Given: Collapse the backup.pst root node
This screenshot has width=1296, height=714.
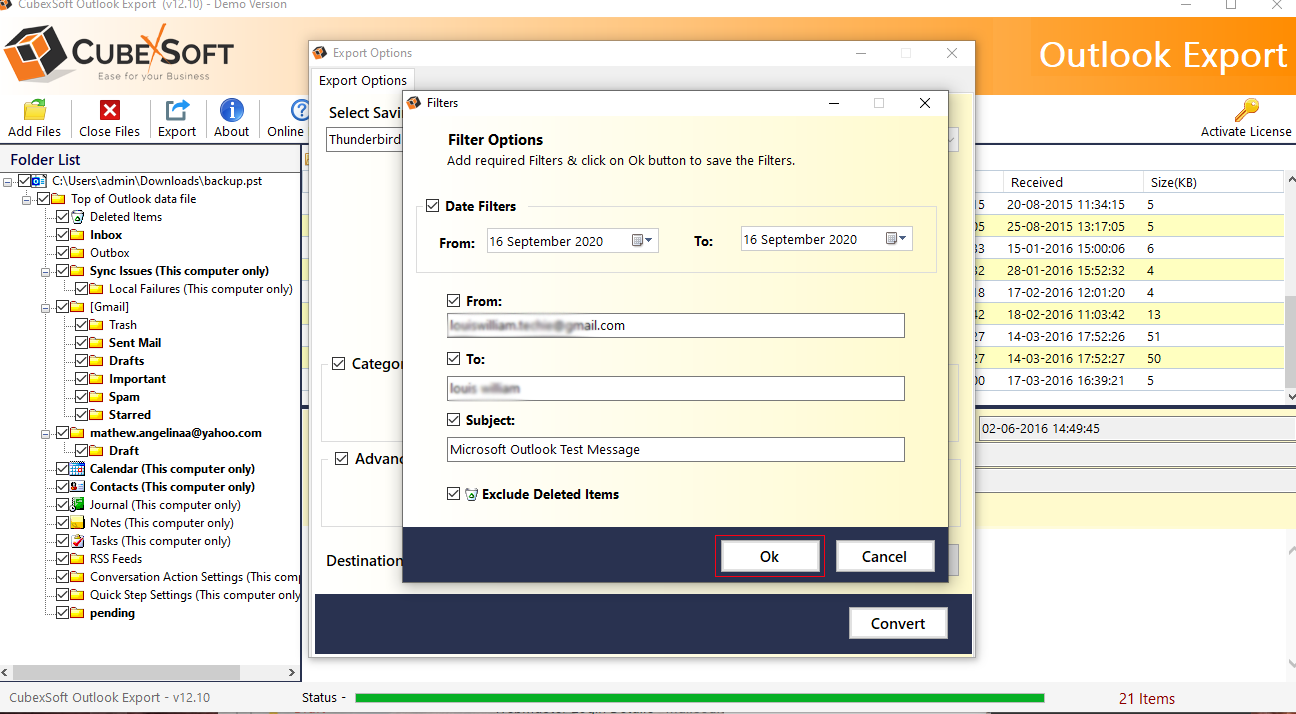Looking at the screenshot, I should 8,181.
